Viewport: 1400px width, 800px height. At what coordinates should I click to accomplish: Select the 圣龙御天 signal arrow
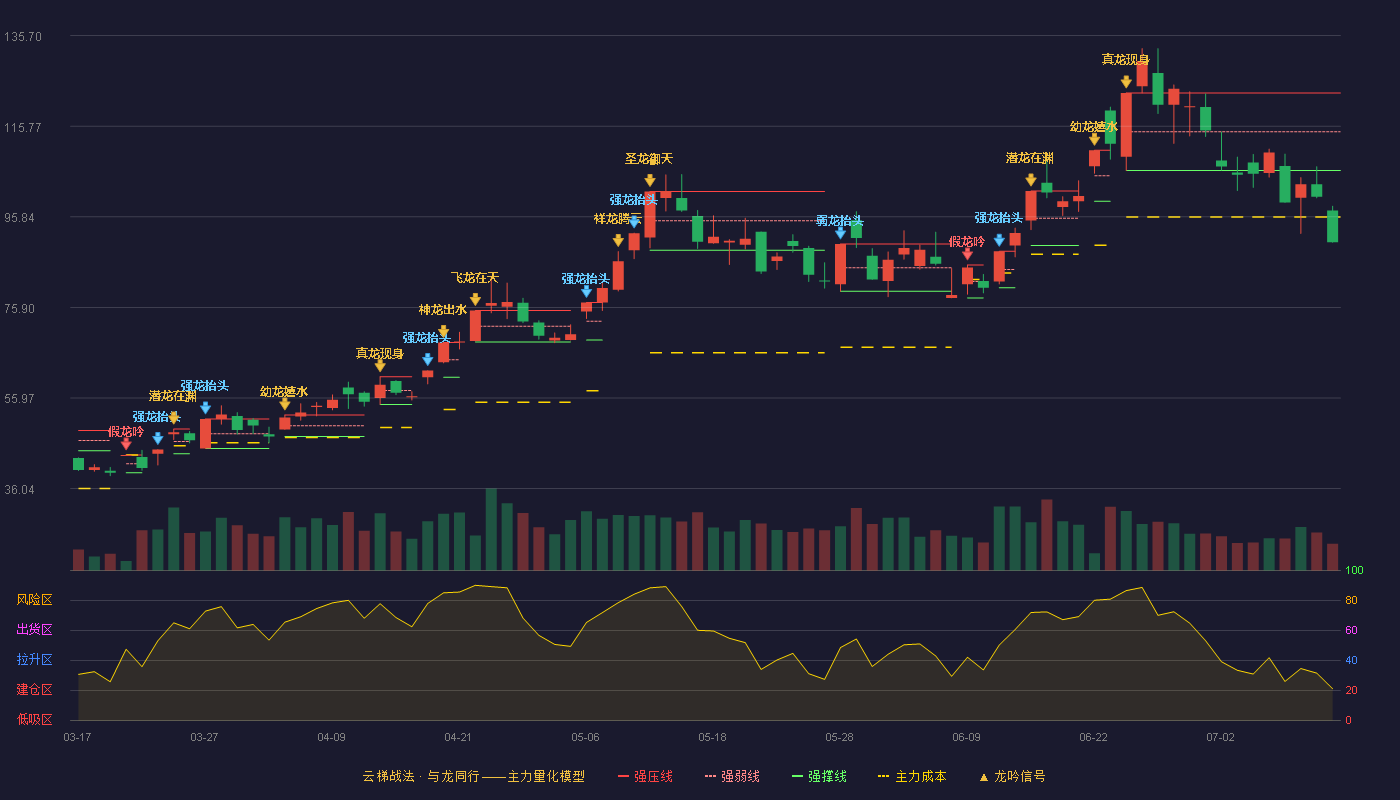(x=650, y=181)
